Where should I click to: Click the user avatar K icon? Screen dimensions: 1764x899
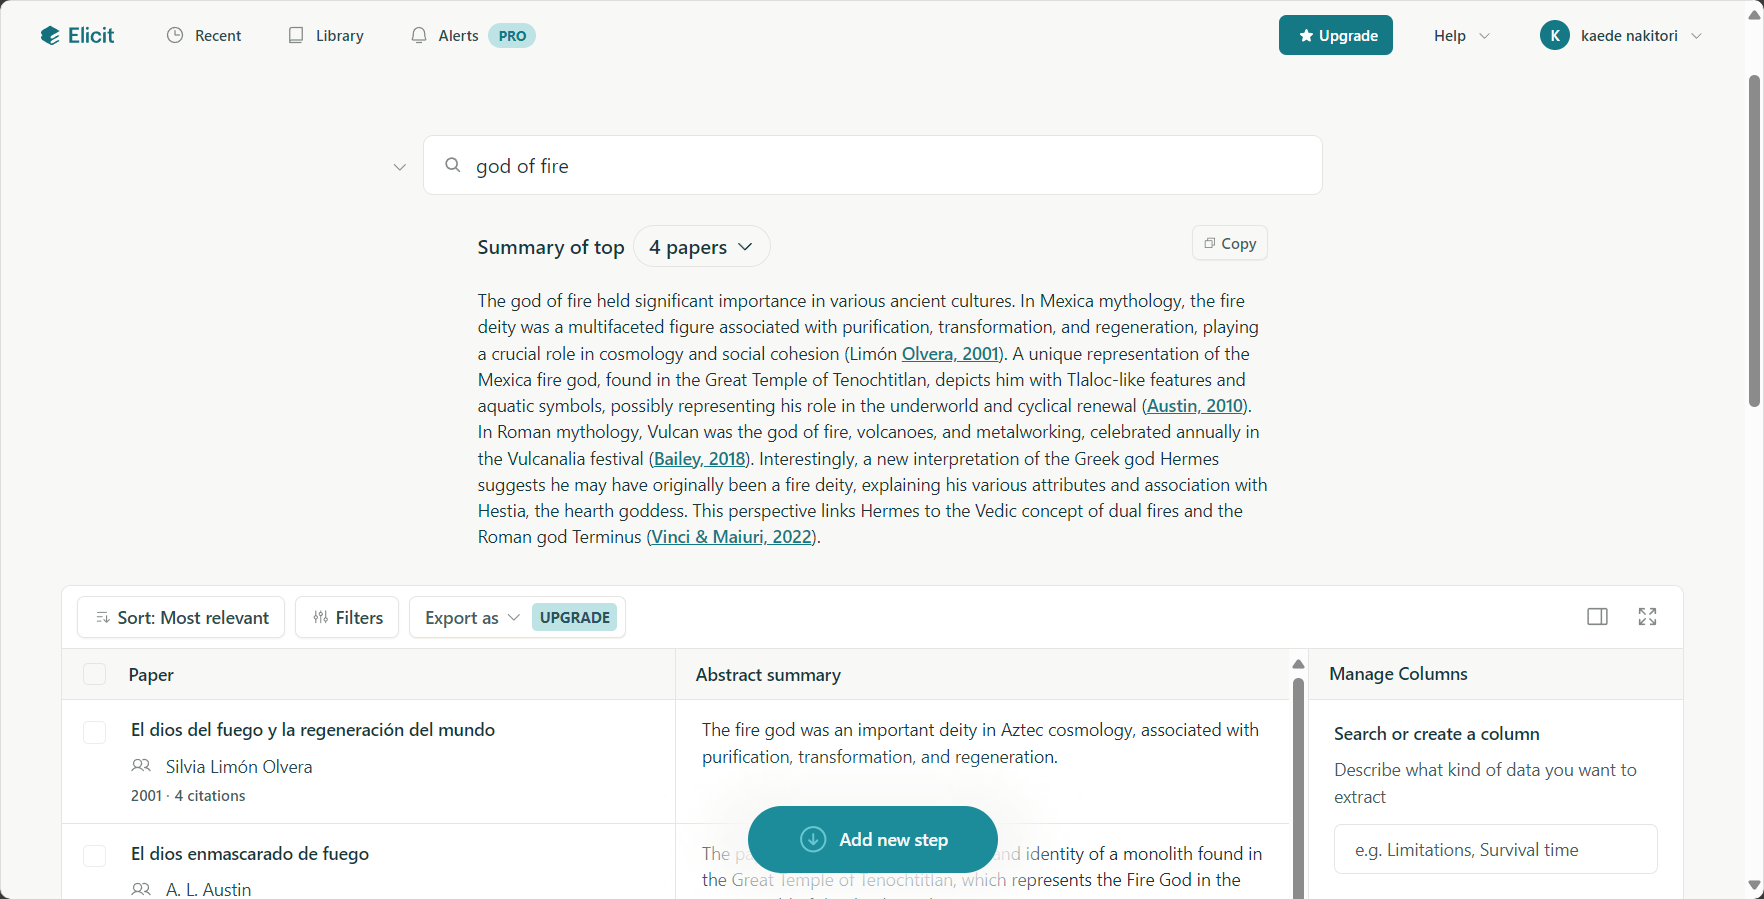point(1555,36)
